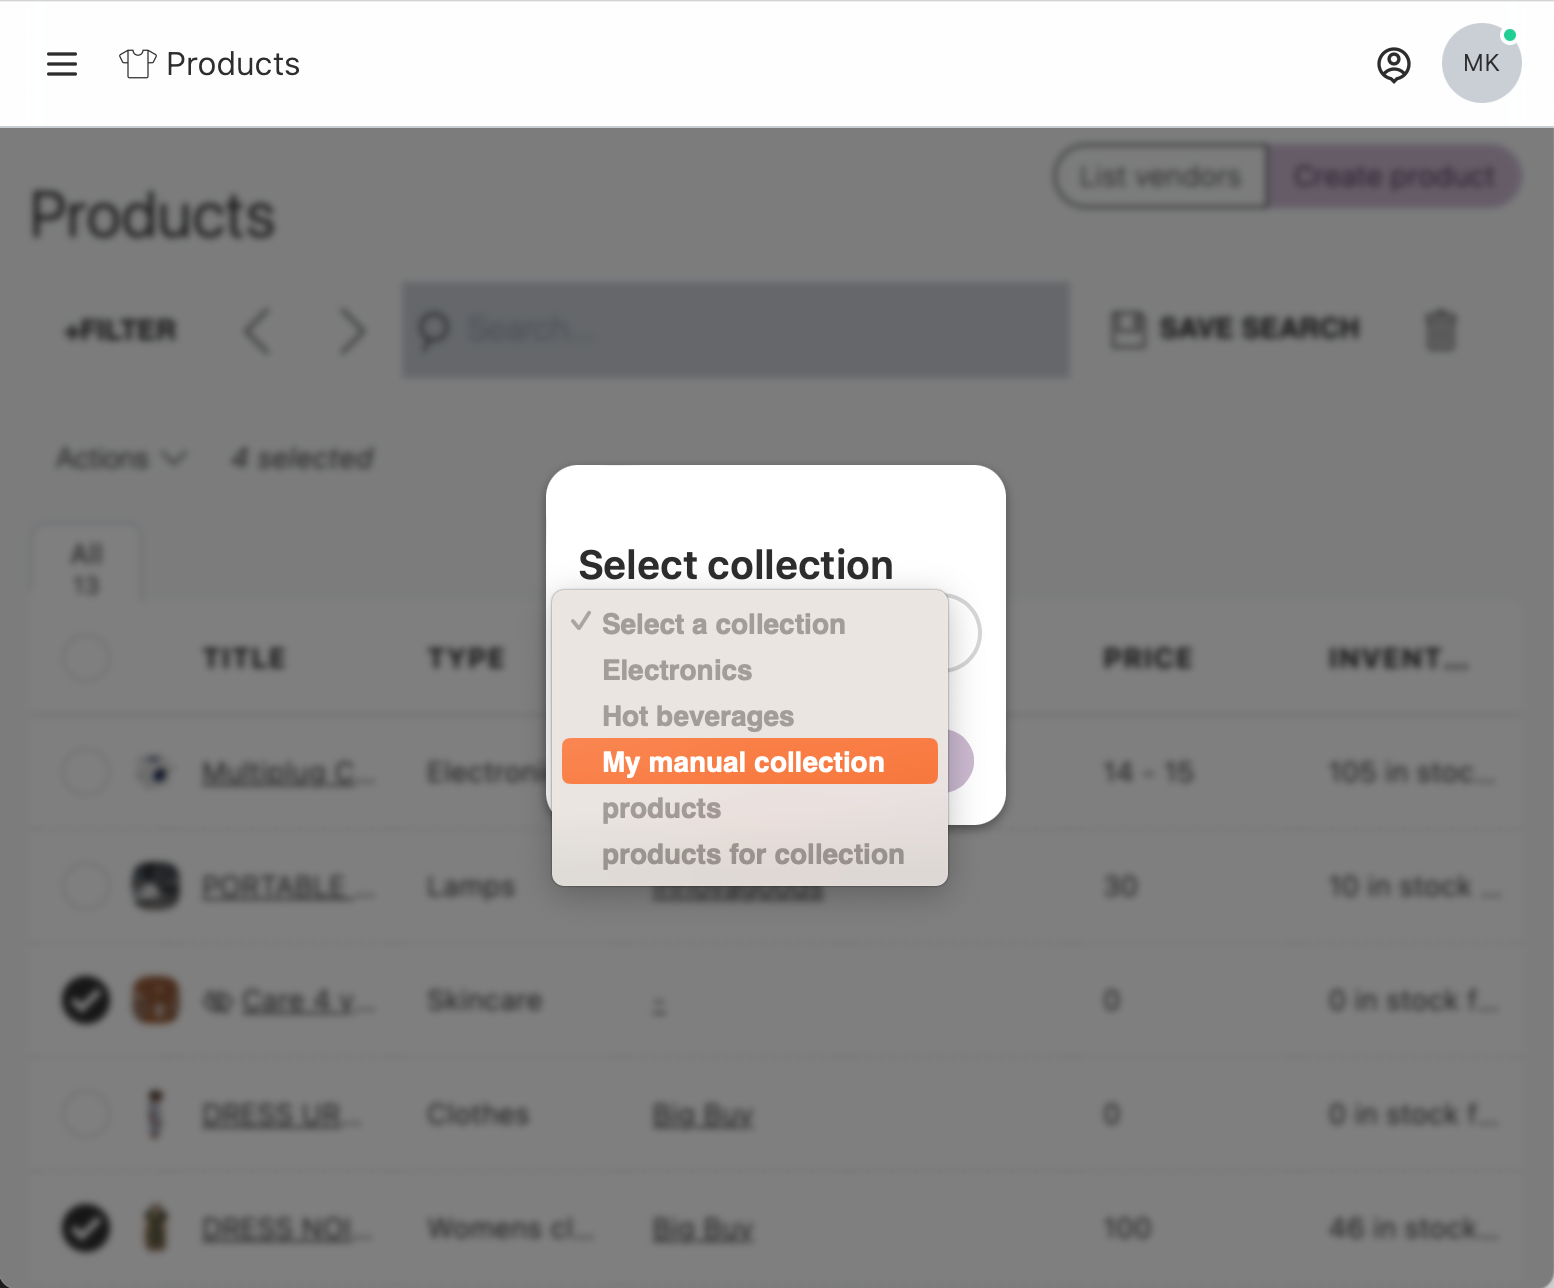Go to next page with right chevron
Screen dimensions: 1554x1288
[x=351, y=331]
